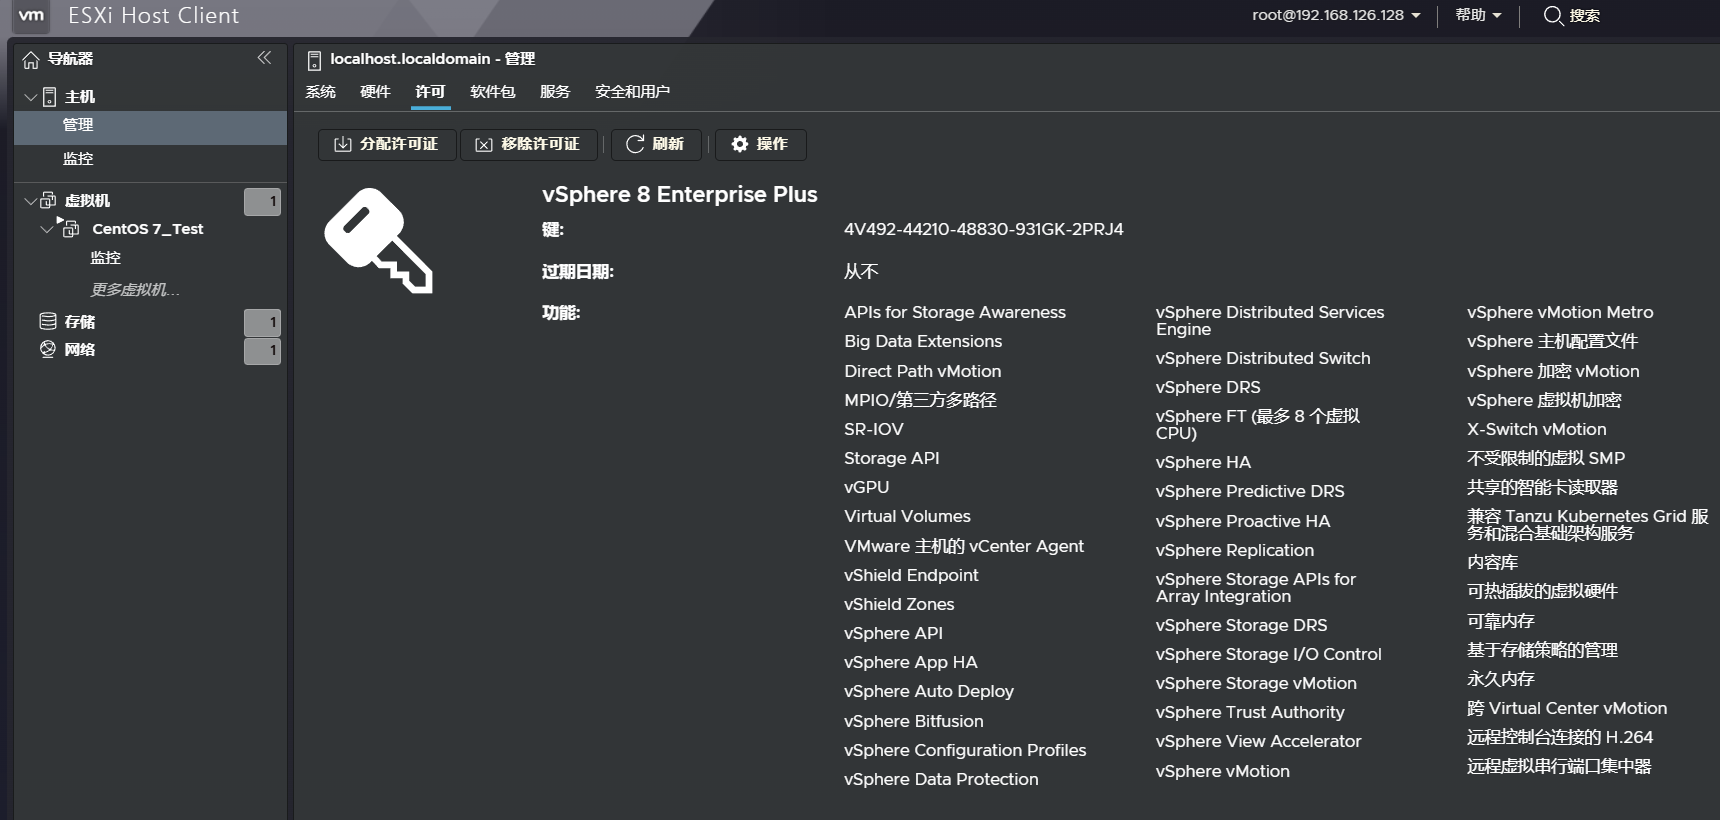Open 存储 in the navigator
The width and height of the screenshot is (1720, 820).
80,322
